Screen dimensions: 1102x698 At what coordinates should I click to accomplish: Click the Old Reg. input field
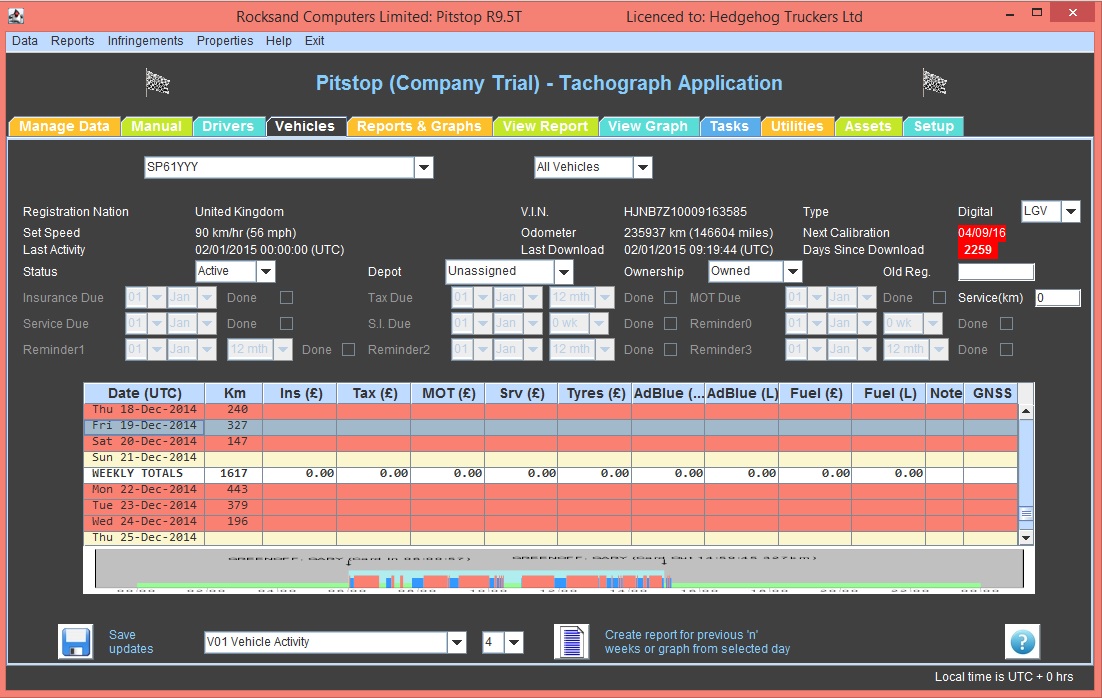[996, 272]
